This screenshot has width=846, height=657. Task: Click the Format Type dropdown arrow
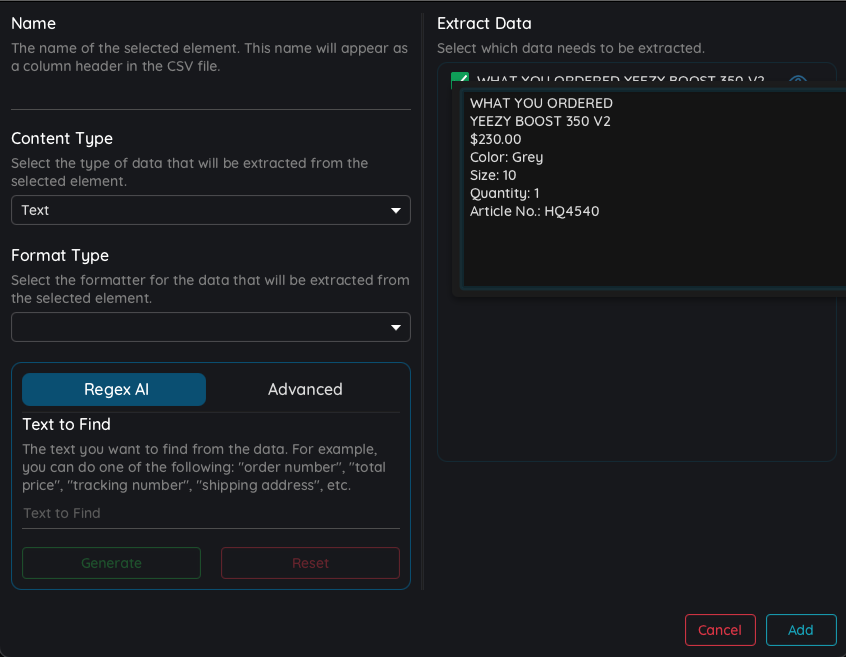[x=395, y=327]
